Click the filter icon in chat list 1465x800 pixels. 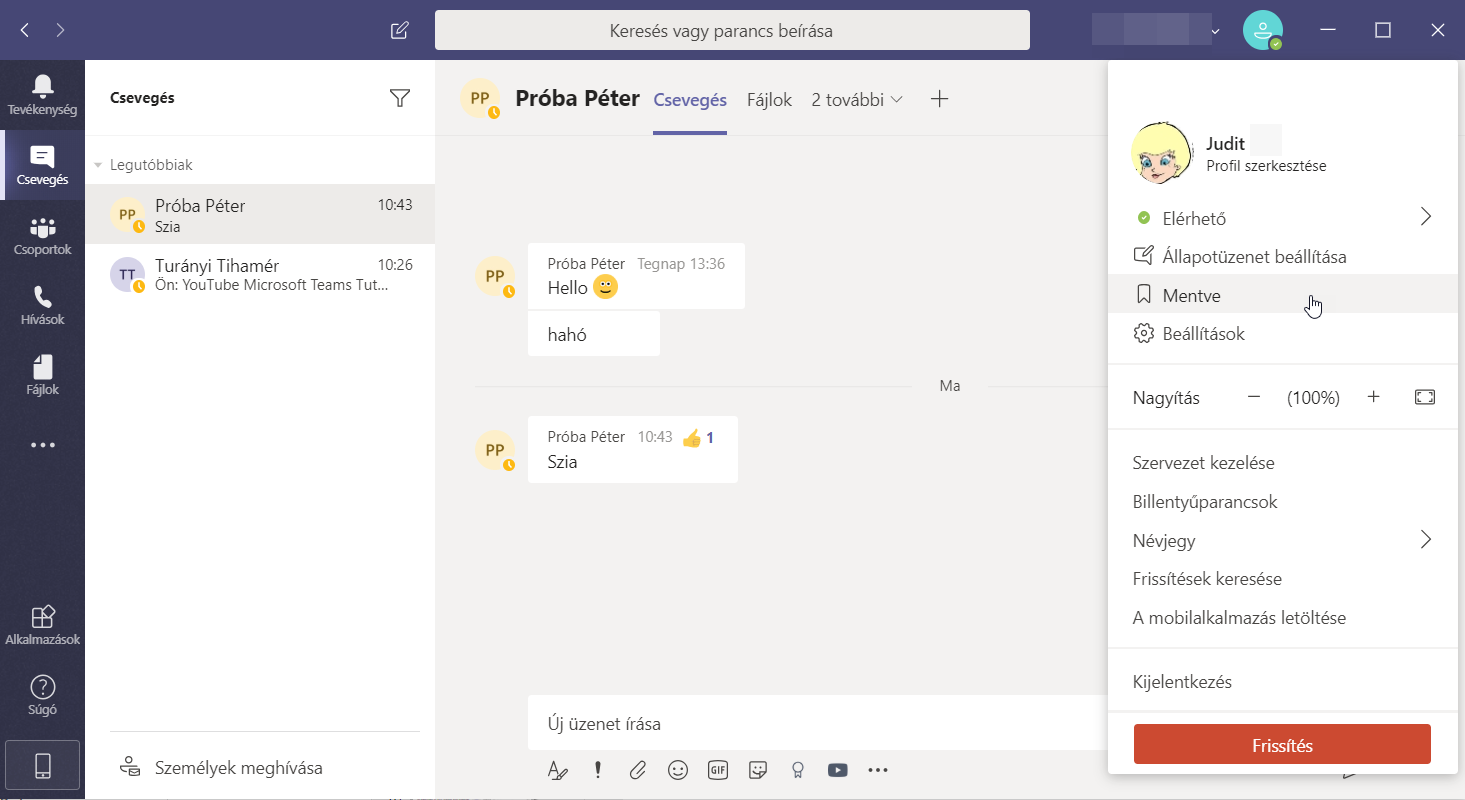pos(400,98)
